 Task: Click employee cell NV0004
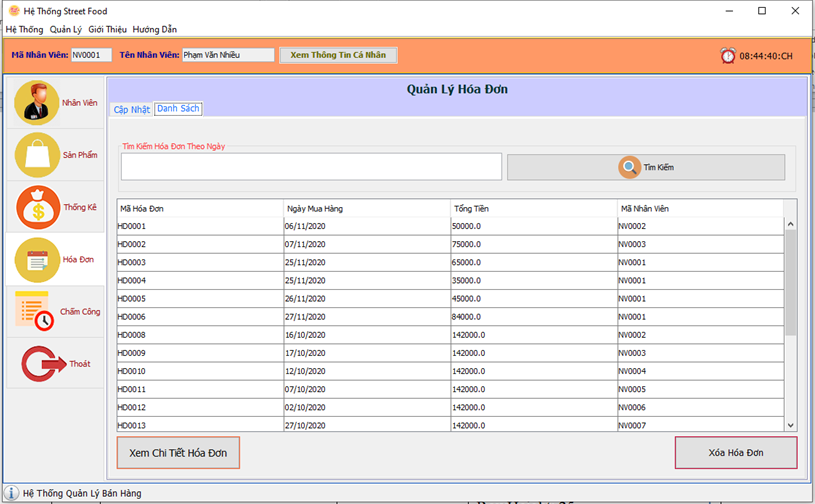click(x=700, y=371)
